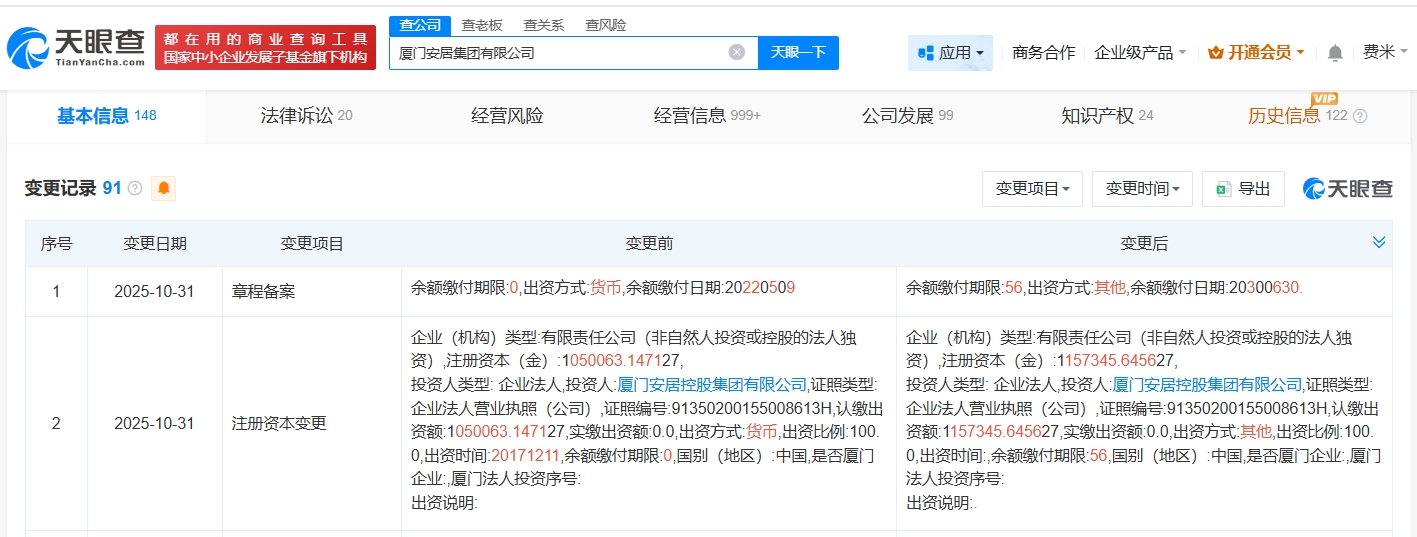This screenshot has width=1417, height=537.
Task: Open the 应用 dropdown menu
Action: [x=950, y=53]
